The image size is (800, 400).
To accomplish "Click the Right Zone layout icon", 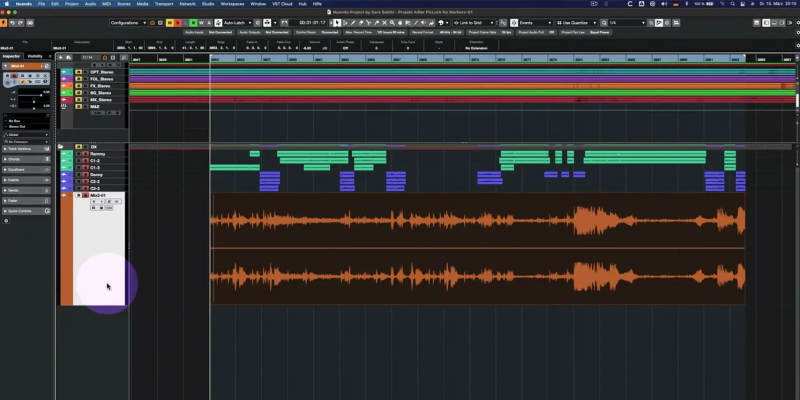I will [x=782, y=22].
